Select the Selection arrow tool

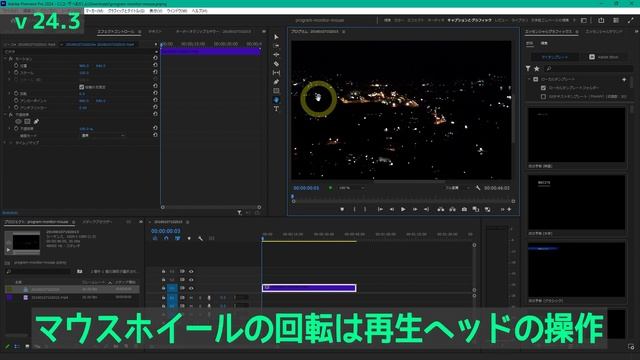[276, 37]
